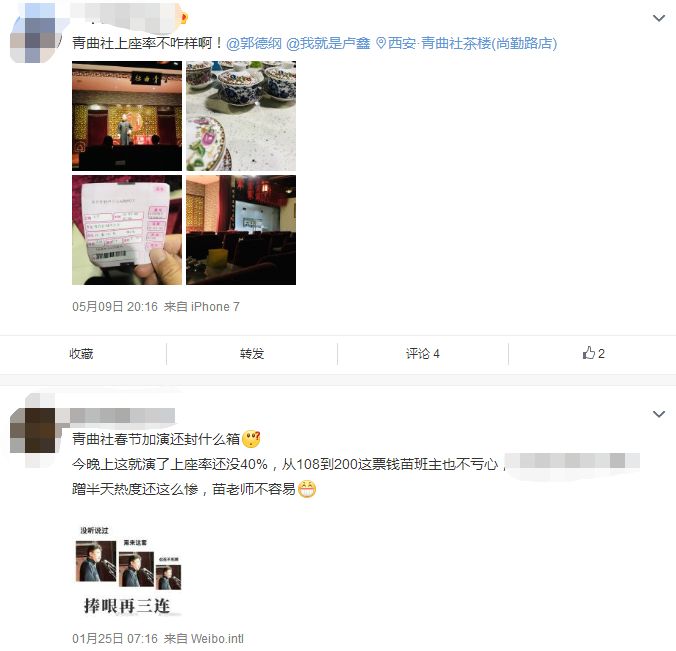Open the 捧哏再三连 meme image
Viewport: 676px width, 651px height.
pyautogui.click(x=128, y=570)
